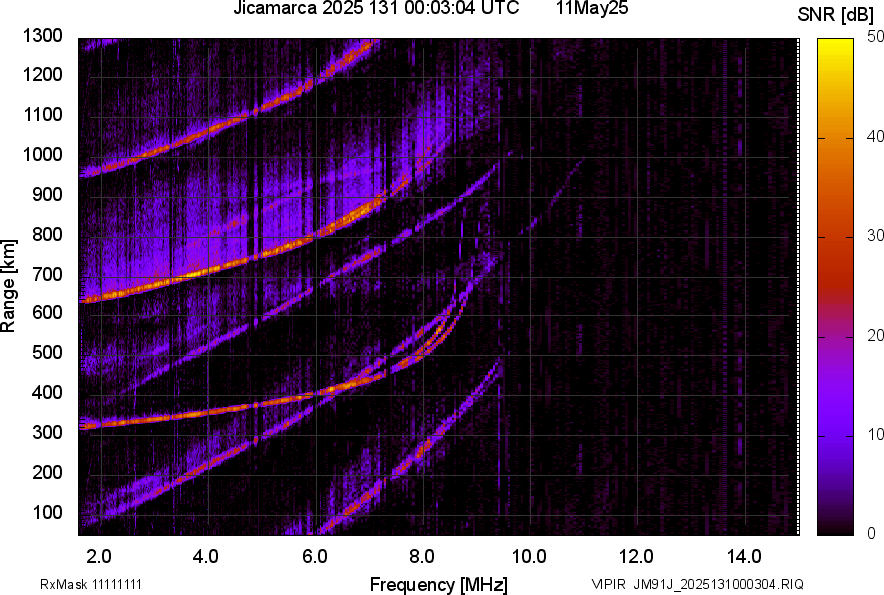Click the range tick label '1100'
Screen dimensions: 884x595
(x=42, y=114)
